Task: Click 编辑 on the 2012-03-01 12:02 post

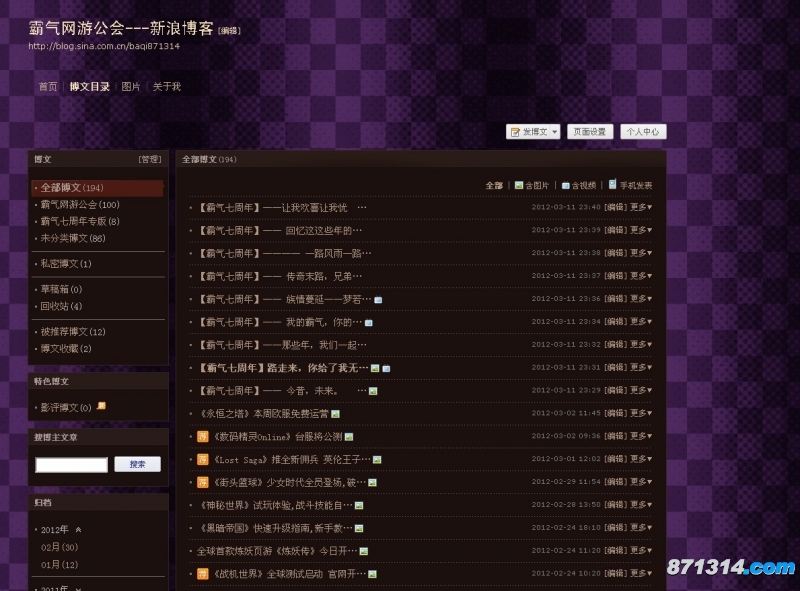Action: click(x=615, y=459)
